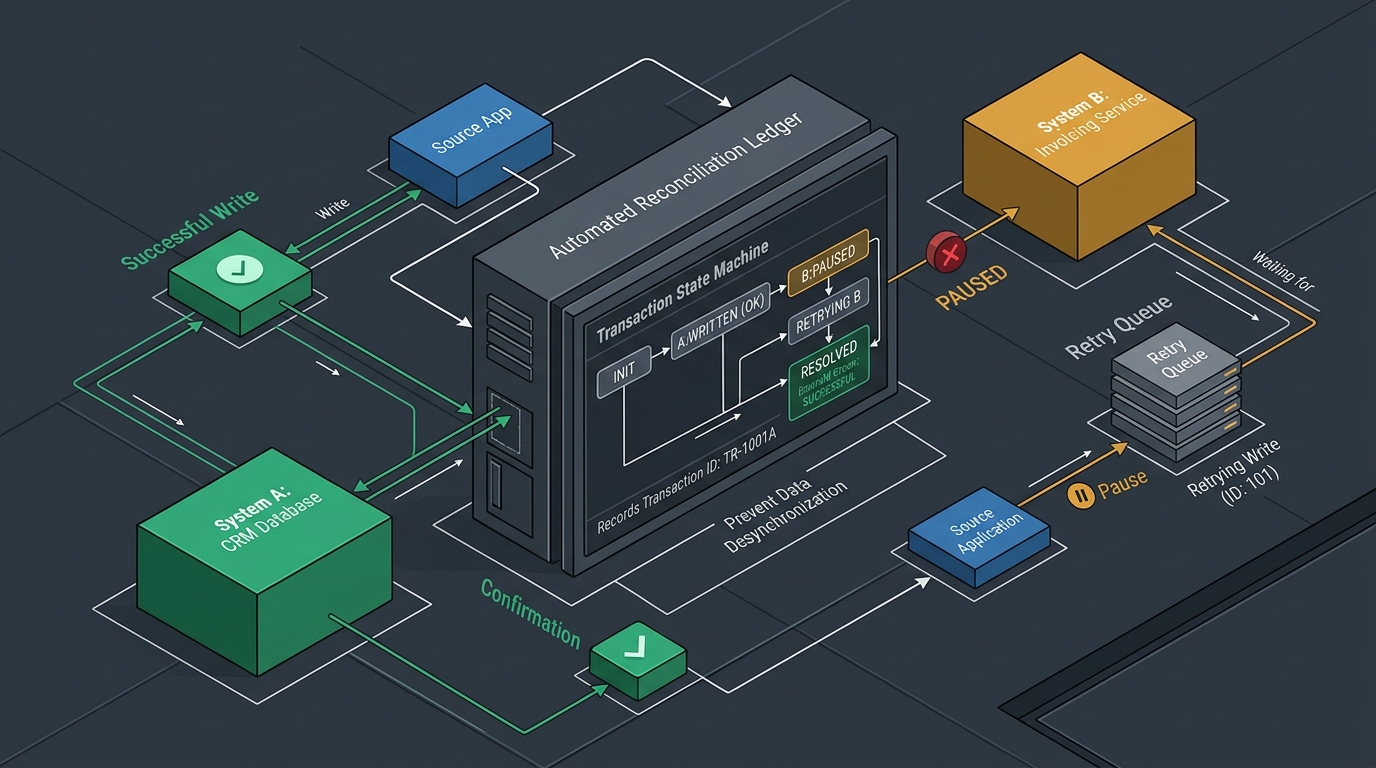Click the INIT state box

(x=624, y=373)
